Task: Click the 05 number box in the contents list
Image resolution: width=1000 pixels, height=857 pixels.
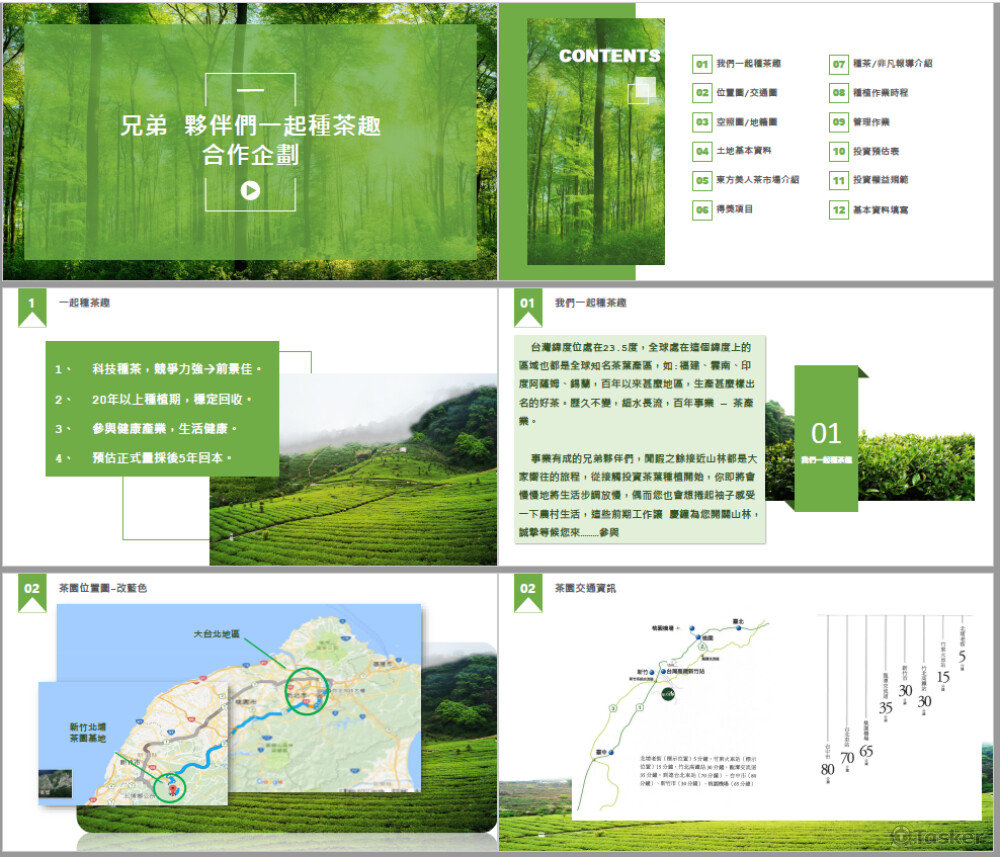Action: 702,180
